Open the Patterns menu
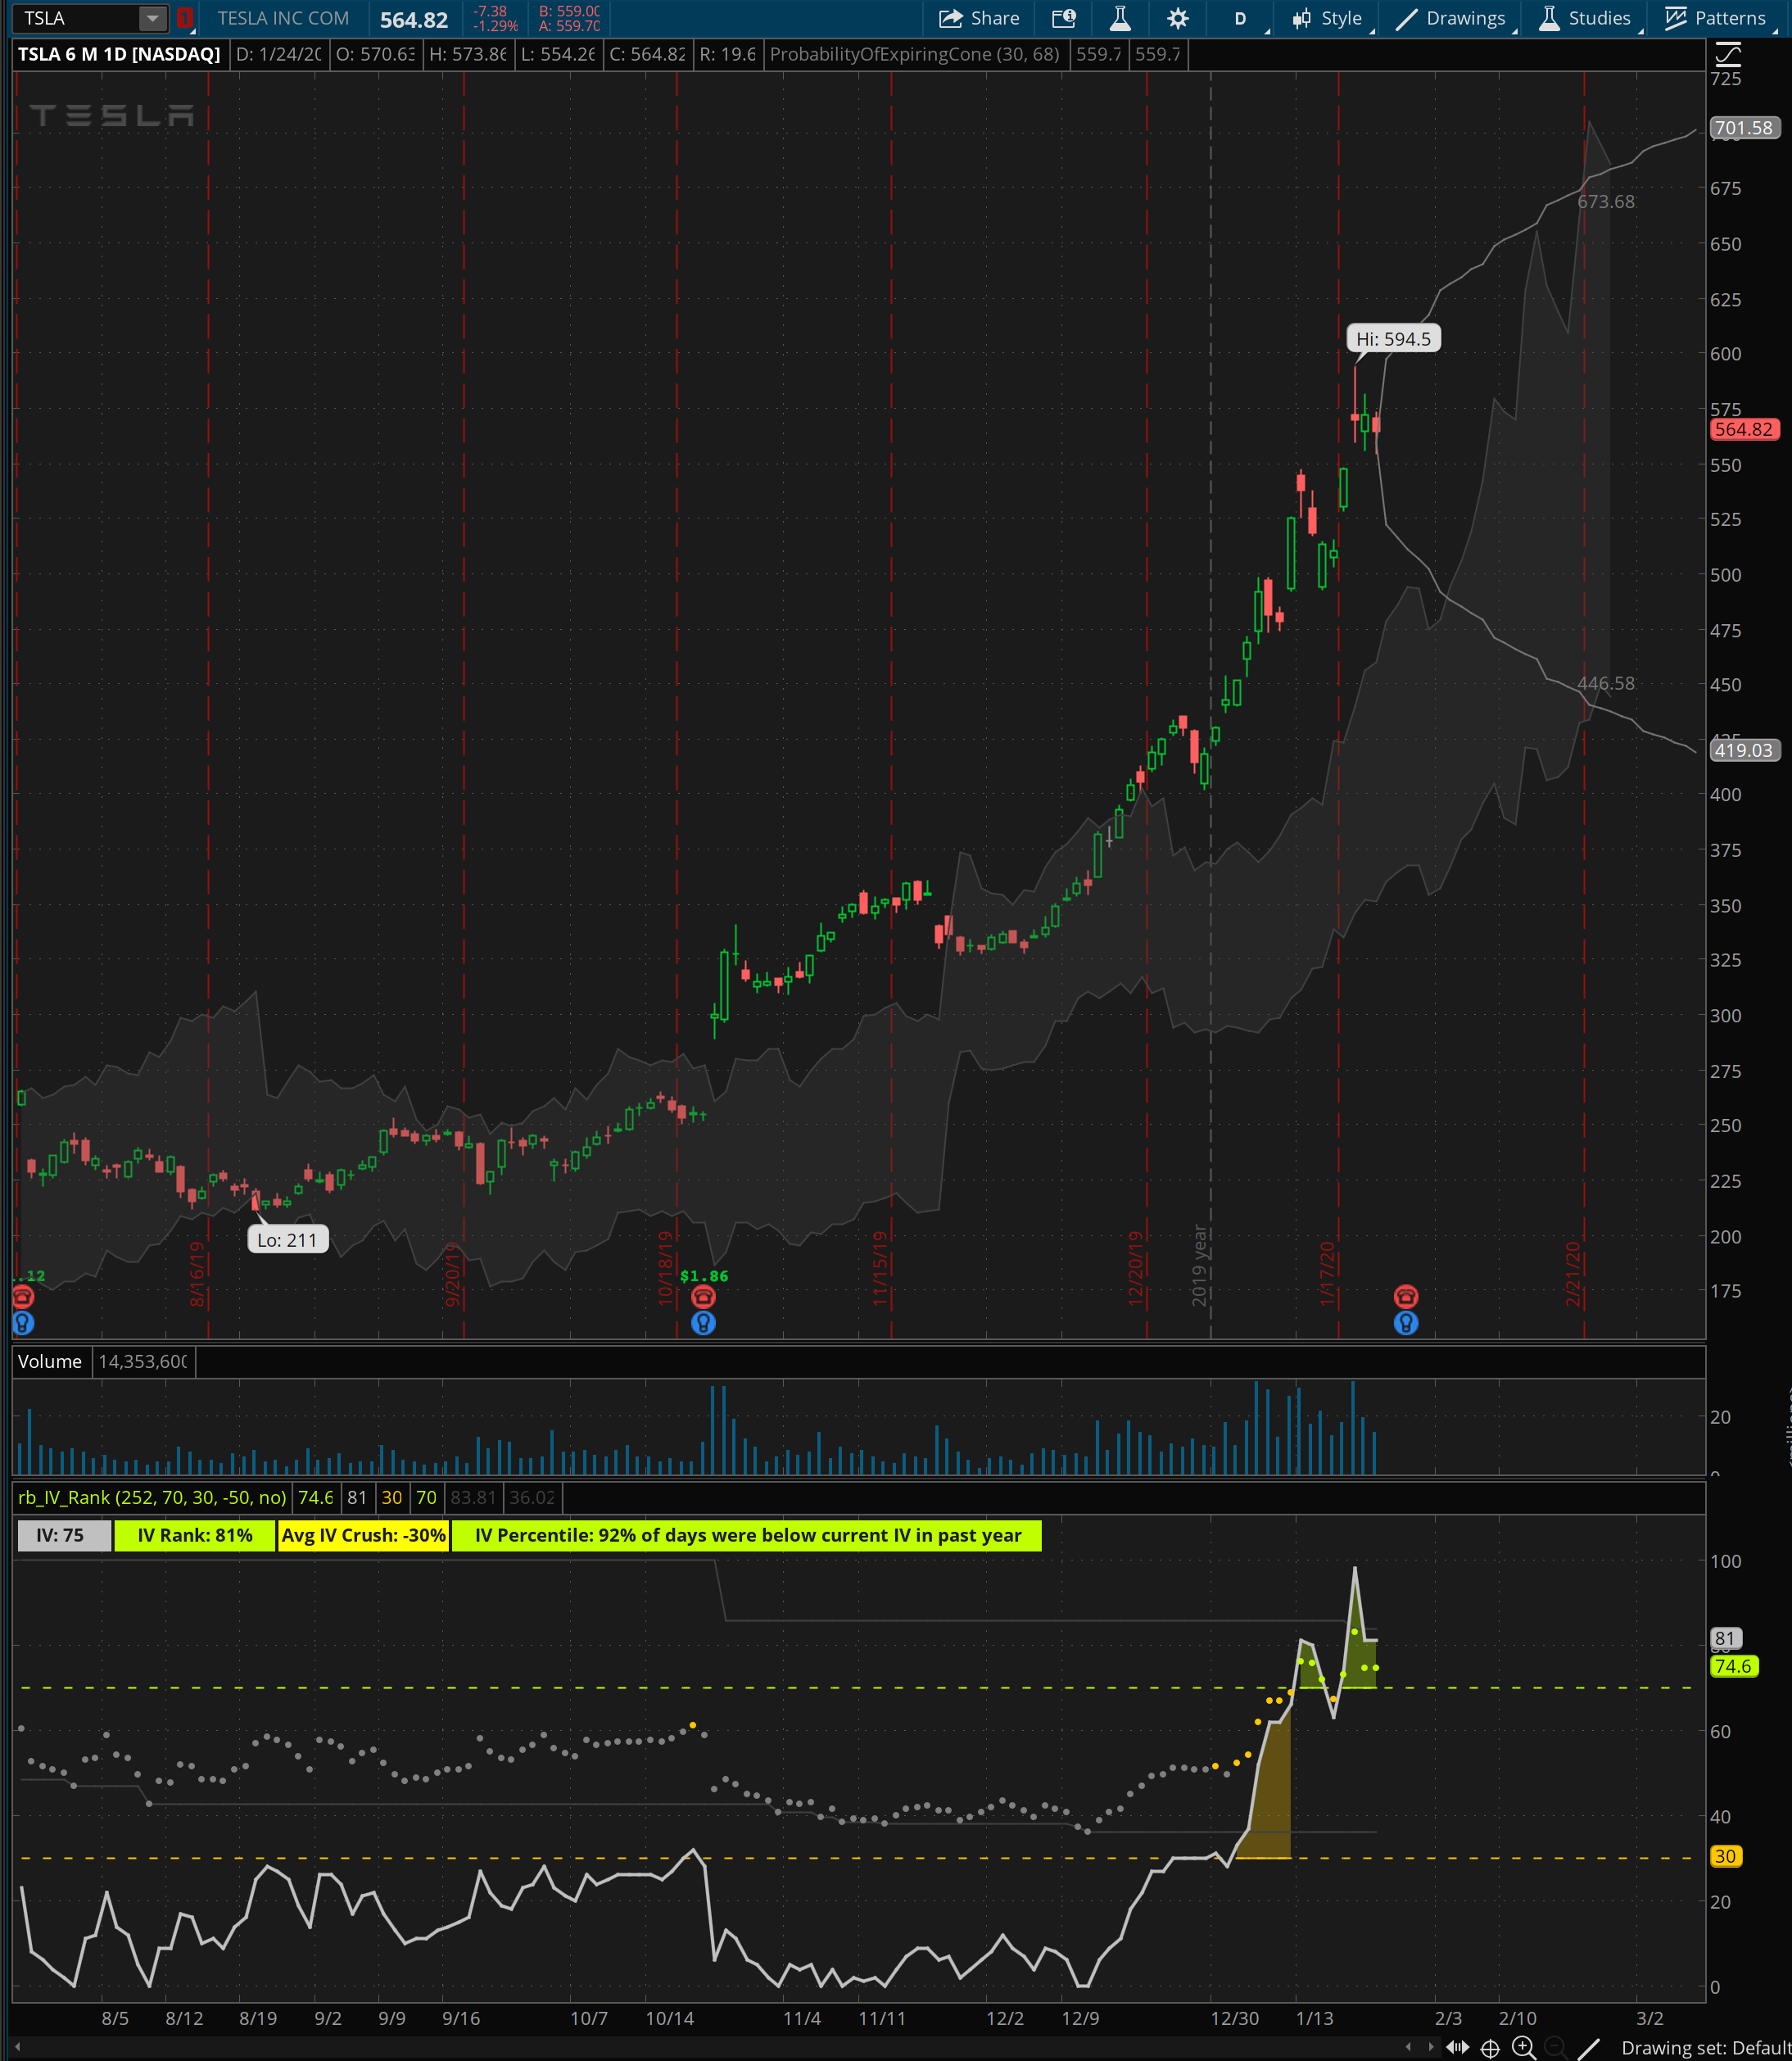Image resolution: width=1792 pixels, height=2061 pixels. [1717, 18]
